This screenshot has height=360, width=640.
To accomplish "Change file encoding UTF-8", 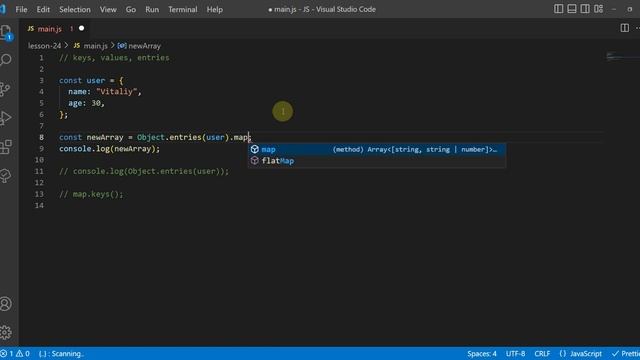I will point(515,354).
